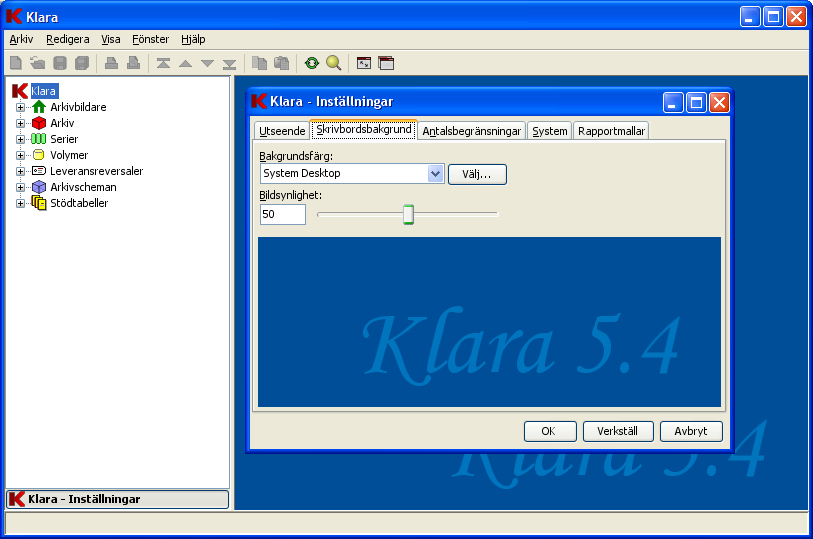
Task: Click the Avbryt button
Action: [691, 431]
